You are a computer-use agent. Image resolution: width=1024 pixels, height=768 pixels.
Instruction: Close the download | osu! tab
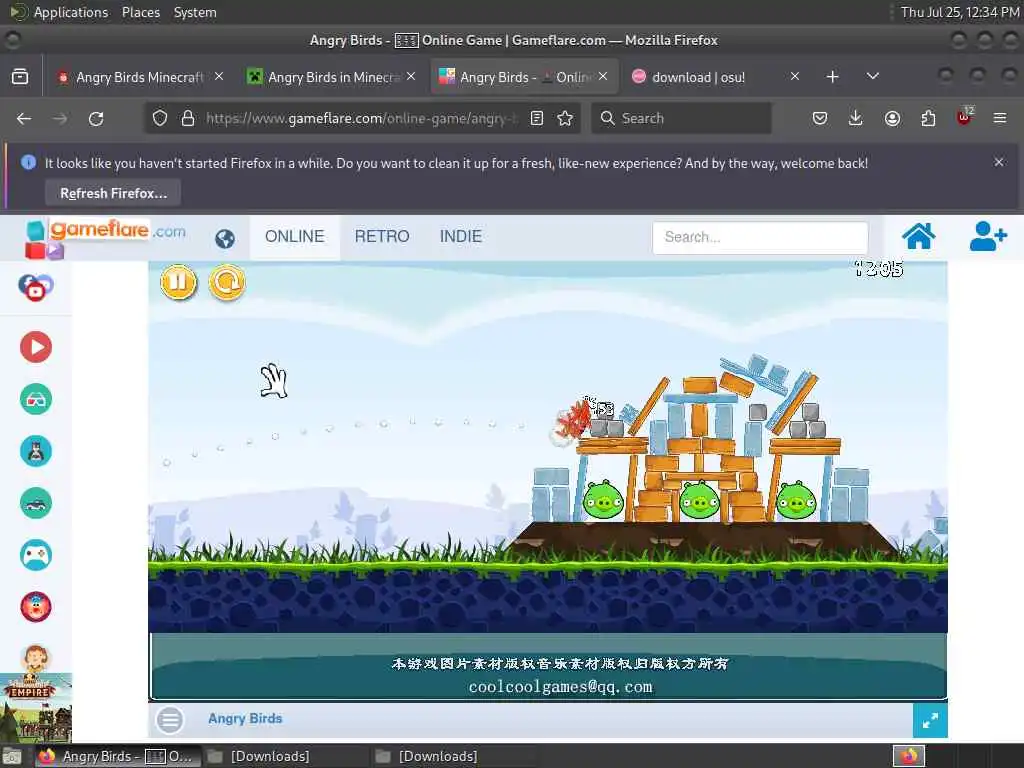click(795, 76)
